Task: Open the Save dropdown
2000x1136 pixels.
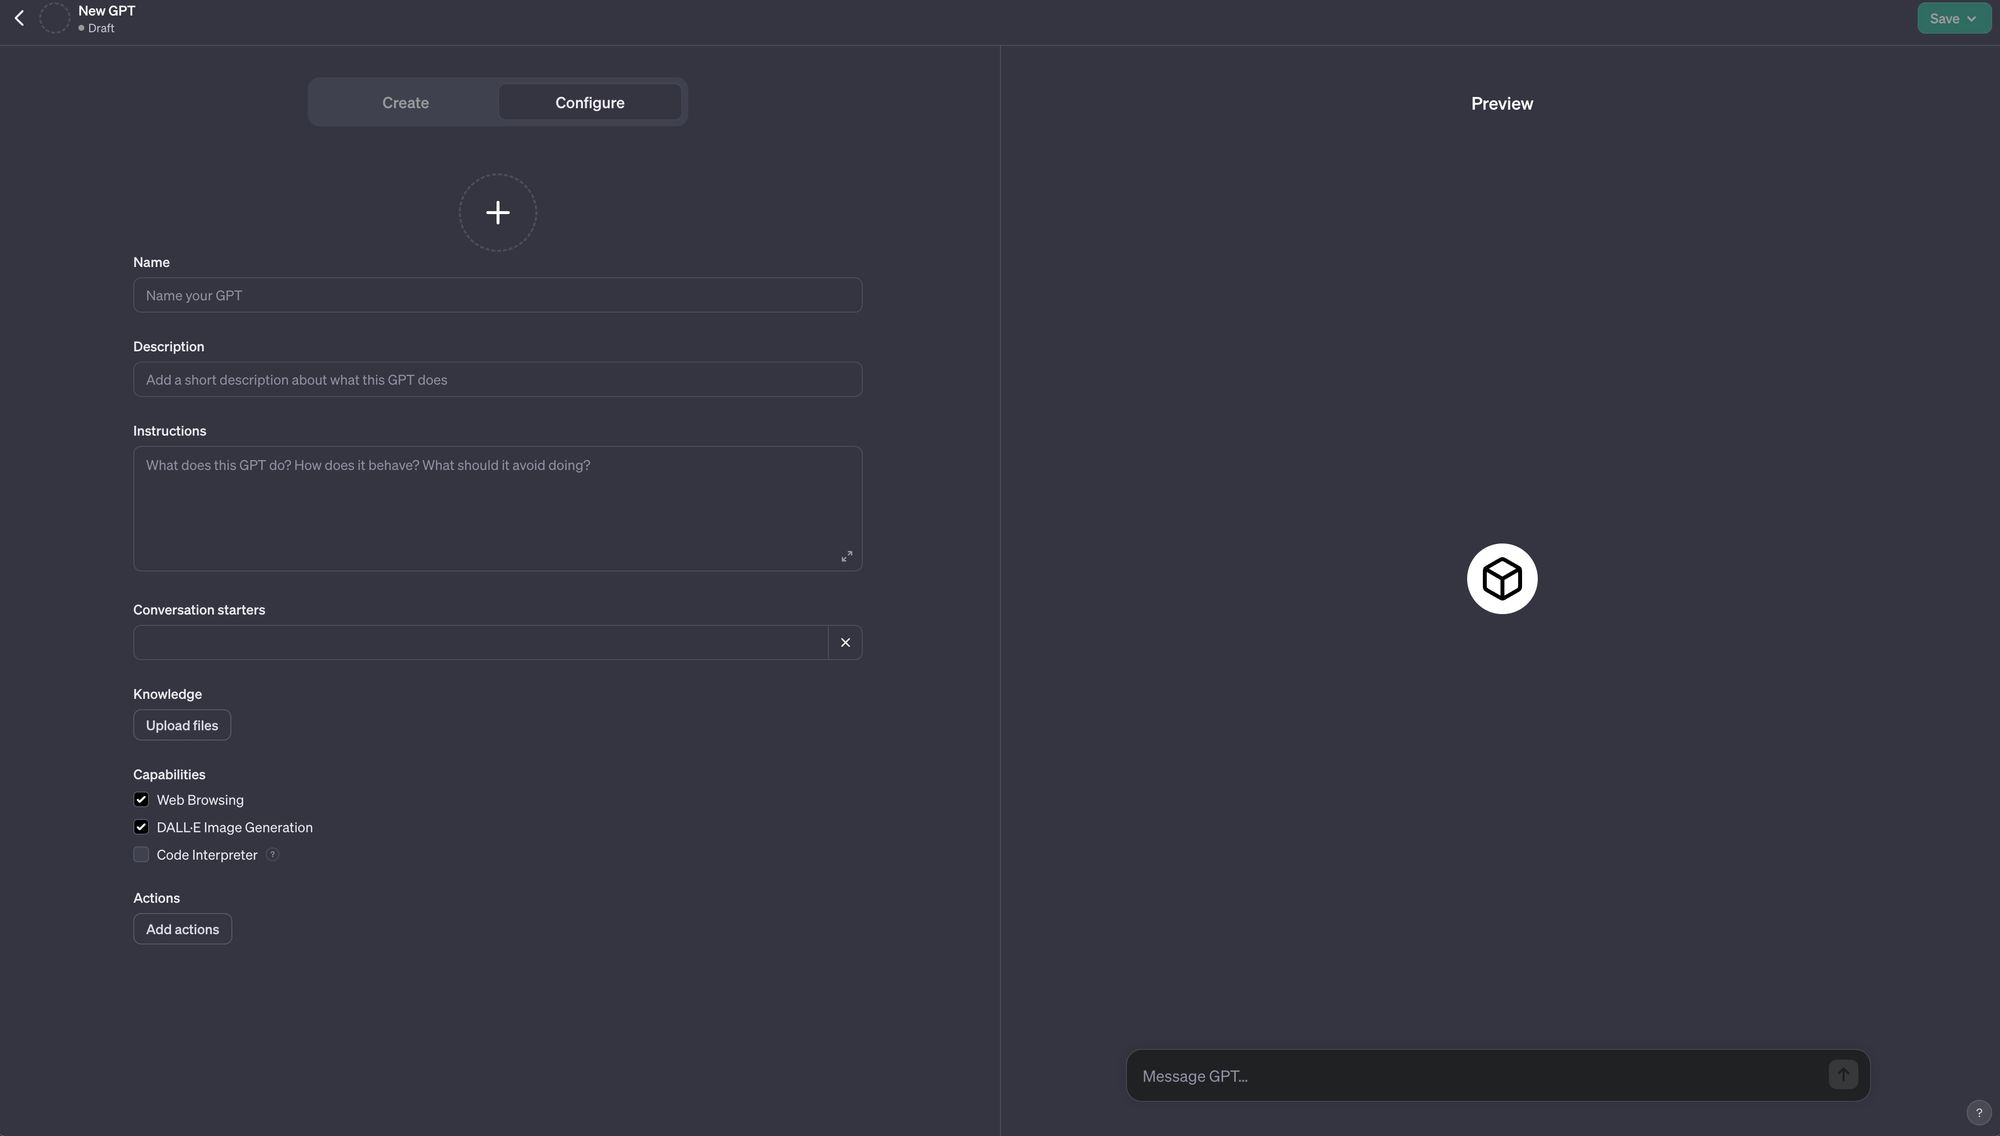Action: tap(1953, 18)
